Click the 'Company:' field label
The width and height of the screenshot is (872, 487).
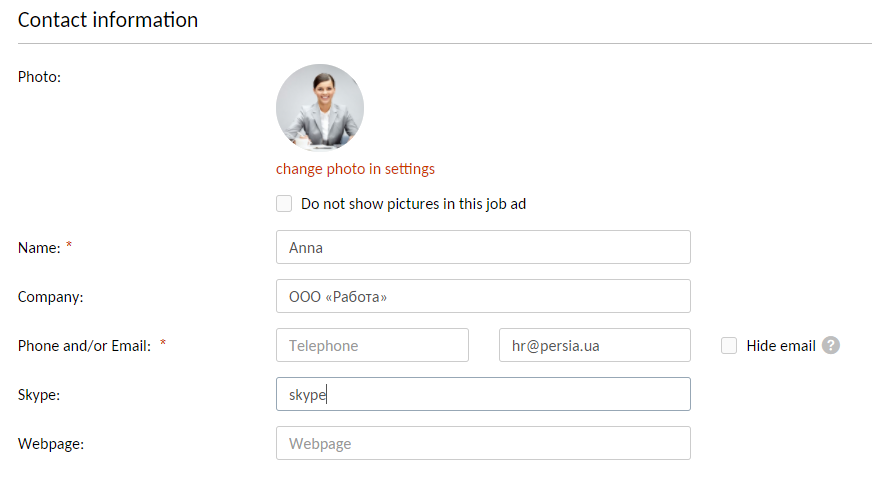click(51, 296)
